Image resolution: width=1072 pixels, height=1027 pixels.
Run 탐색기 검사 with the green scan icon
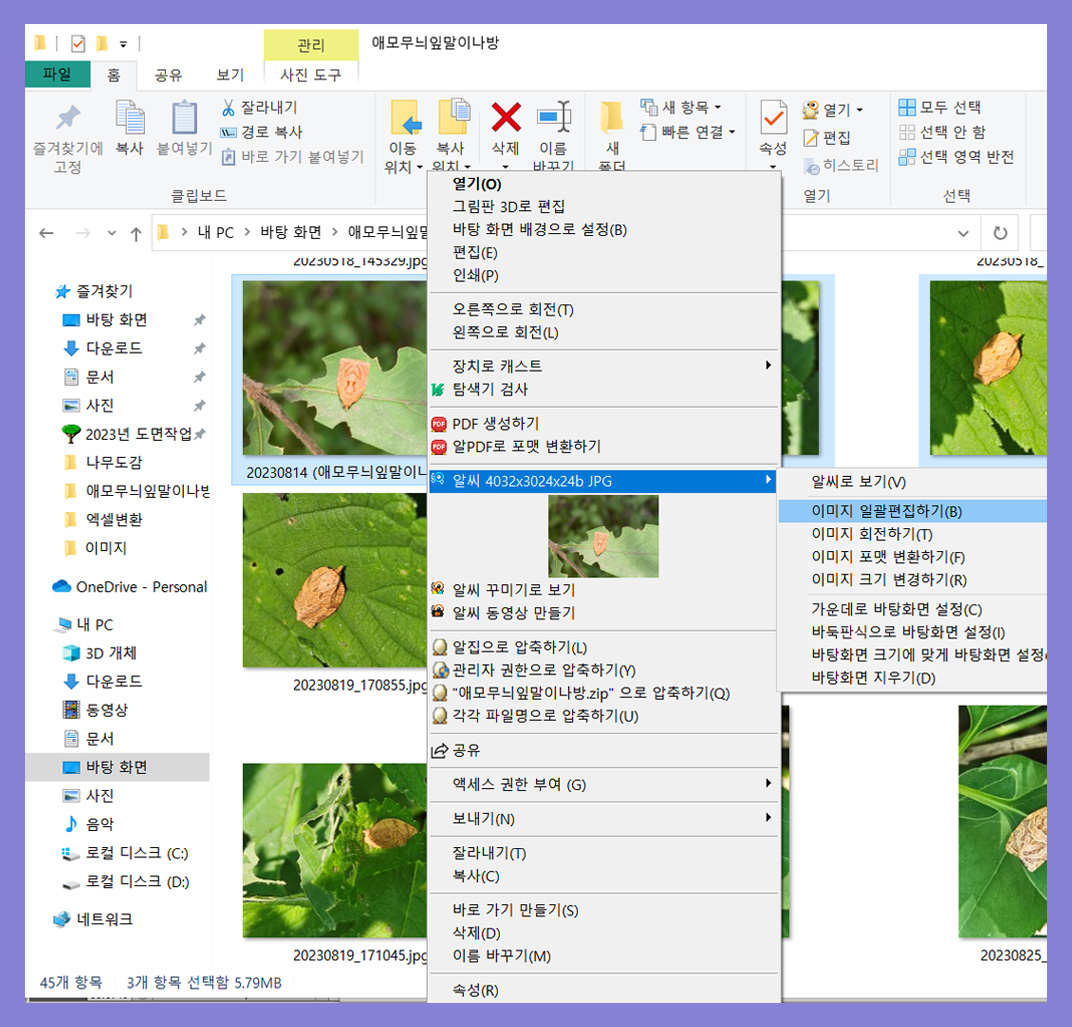coord(437,389)
